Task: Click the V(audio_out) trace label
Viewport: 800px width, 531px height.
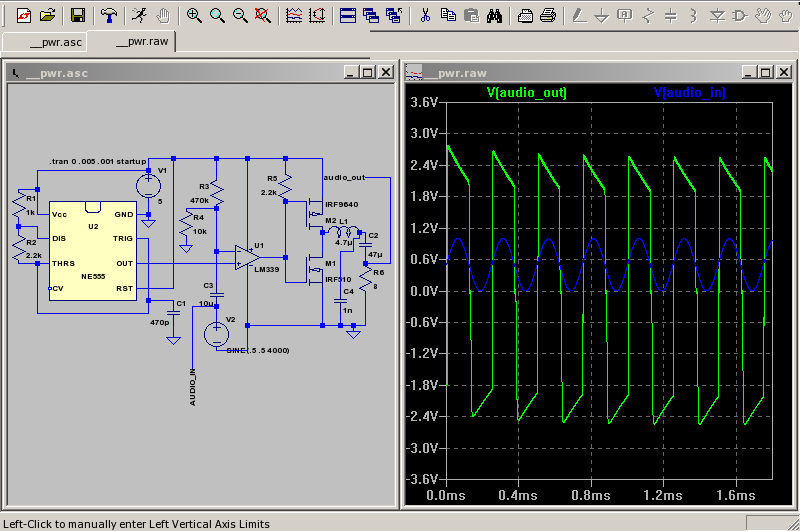Action: (x=527, y=92)
